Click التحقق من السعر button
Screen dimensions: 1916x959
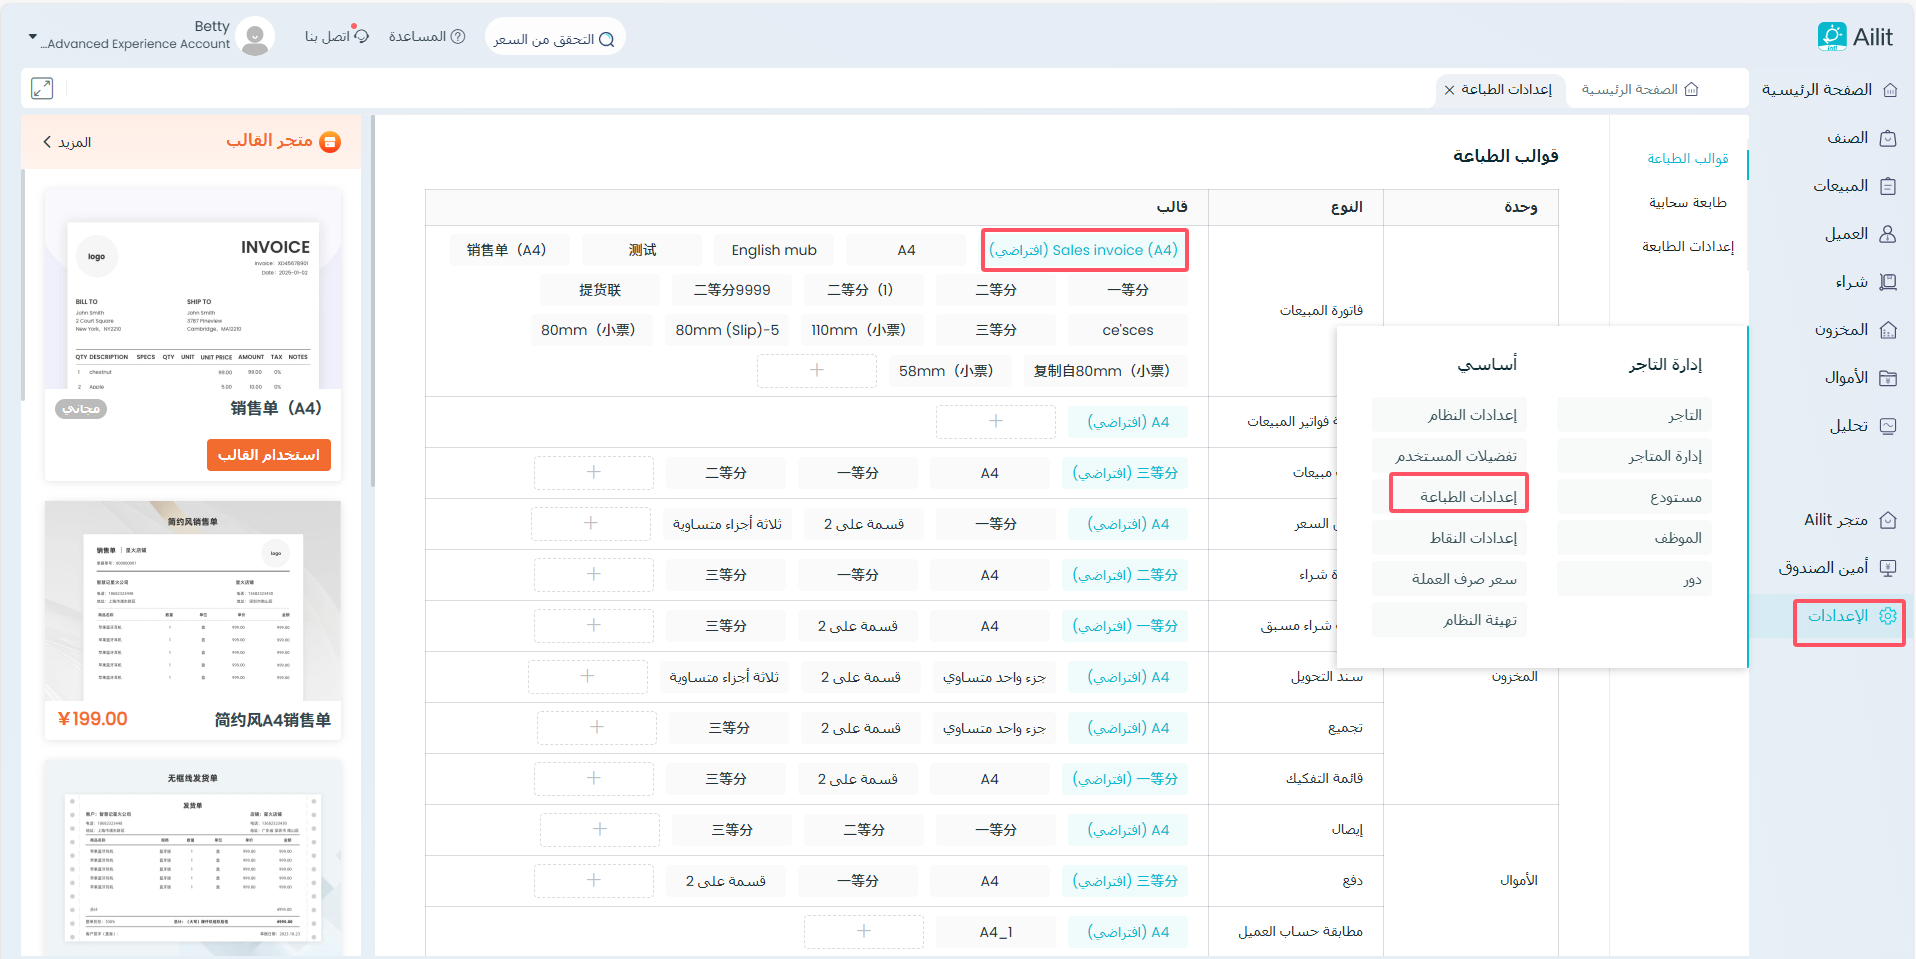point(554,39)
